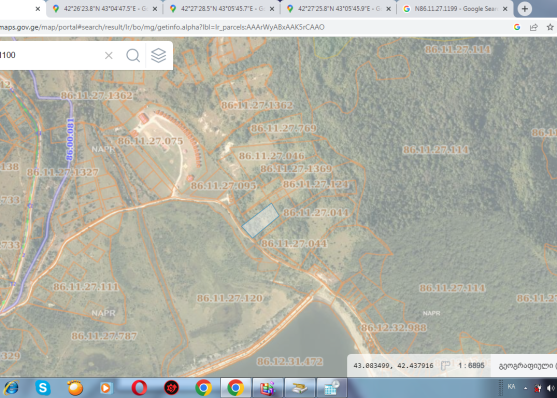This screenshot has height=398, width=557.
Task: Expand the coordinate system selector
Action: 526,366
